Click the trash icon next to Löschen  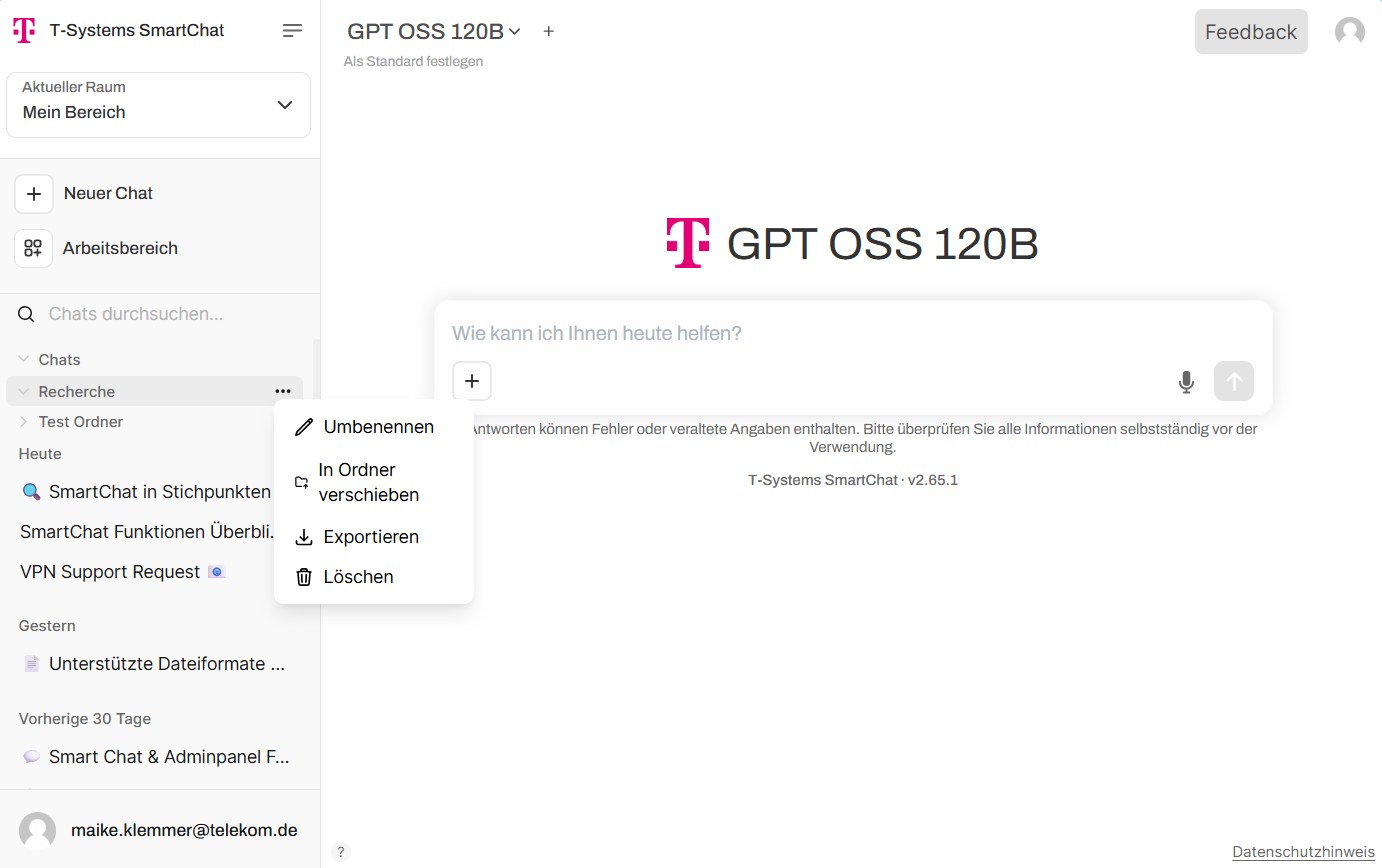tap(304, 577)
